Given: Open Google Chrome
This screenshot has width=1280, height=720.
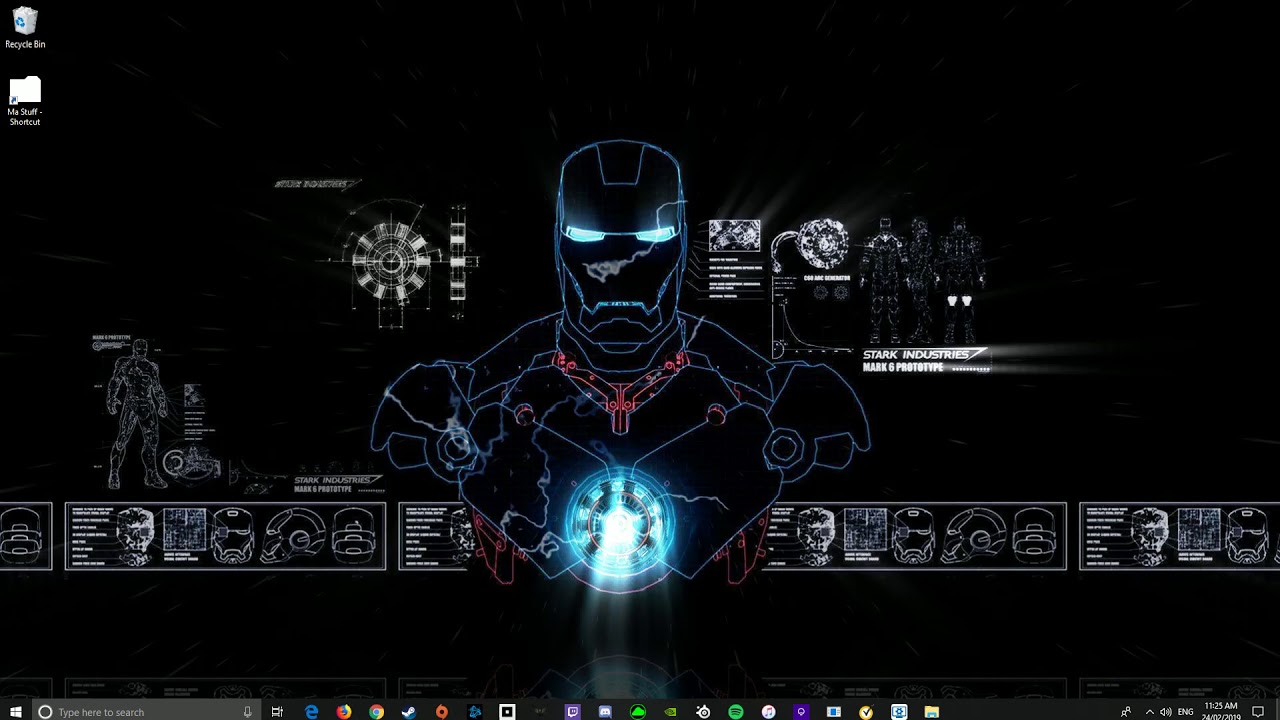Looking at the screenshot, I should [376, 711].
